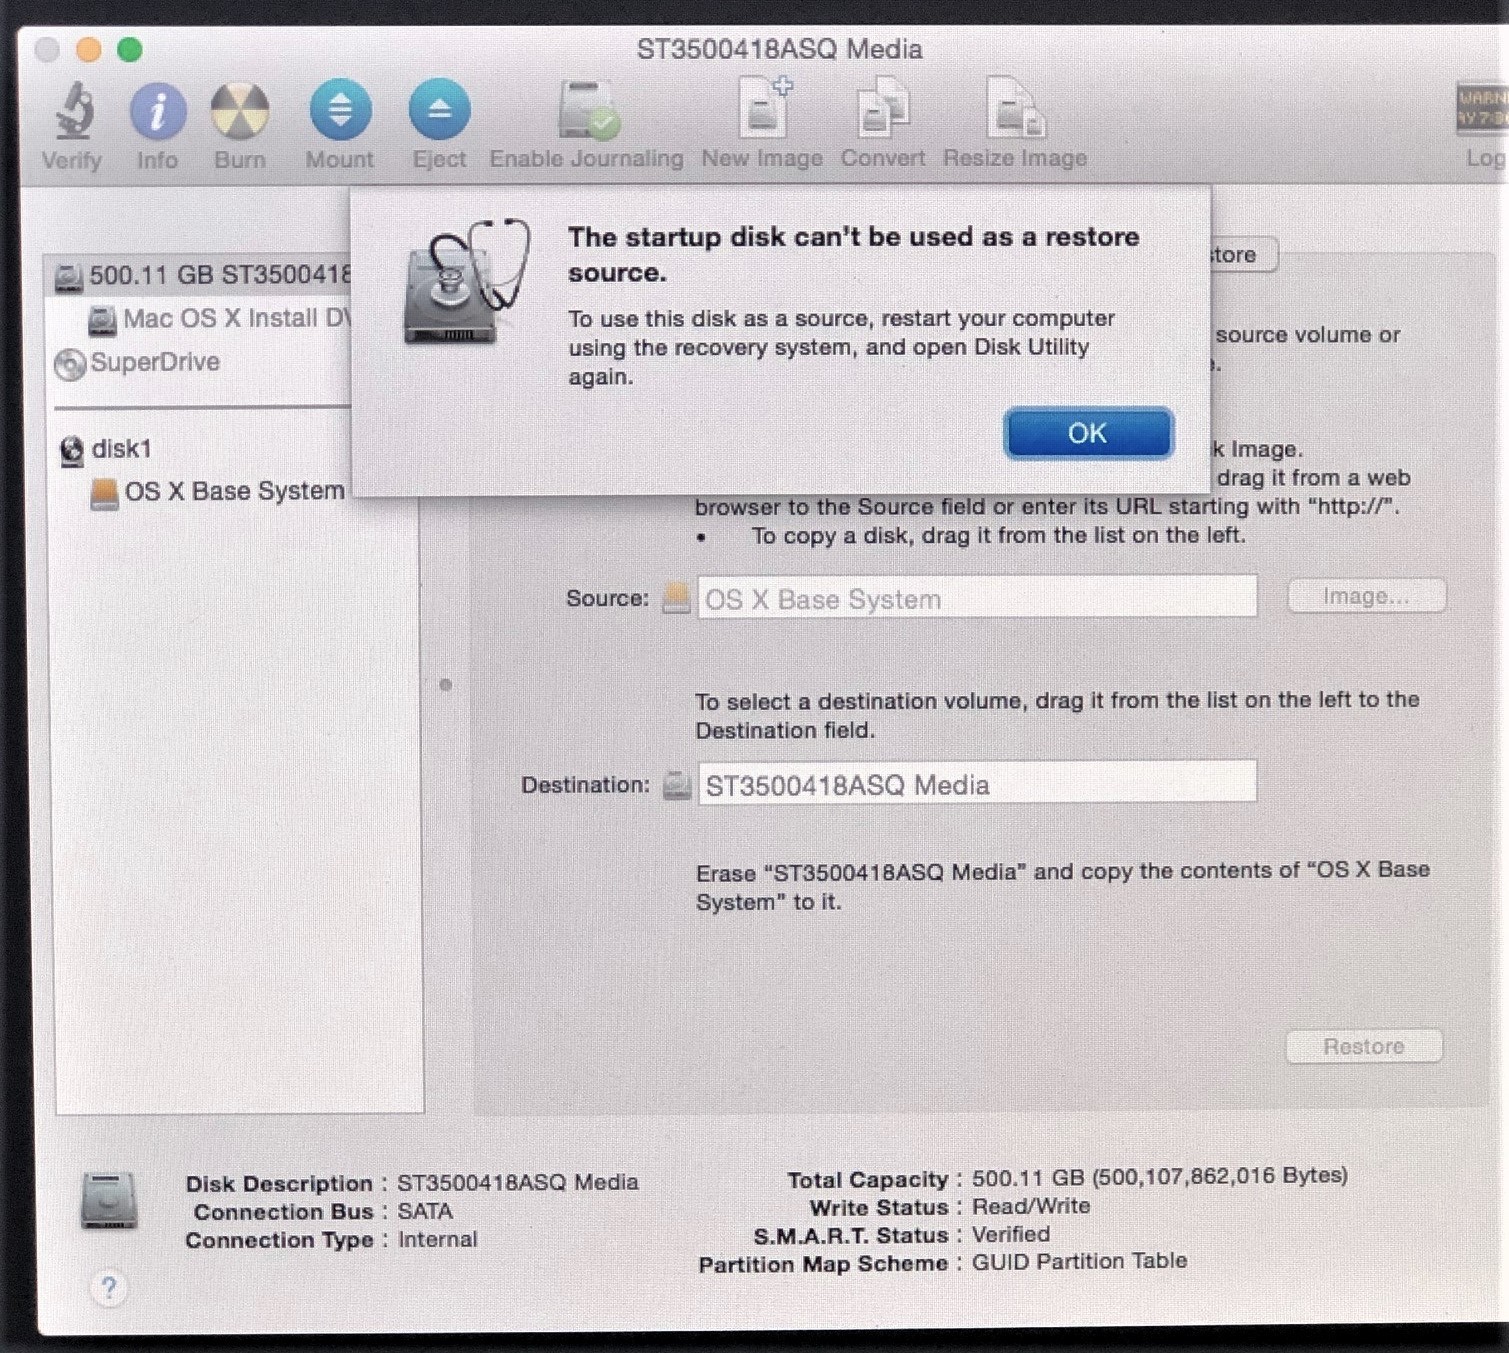The width and height of the screenshot is (1509, 1353).
Task: Eject the selected disk via toolbar
Action: tap(439, 110)
